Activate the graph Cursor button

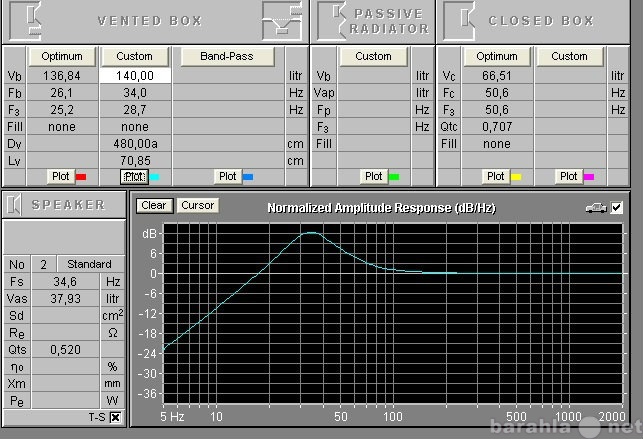pyautogui.click(x=198, y=205)
